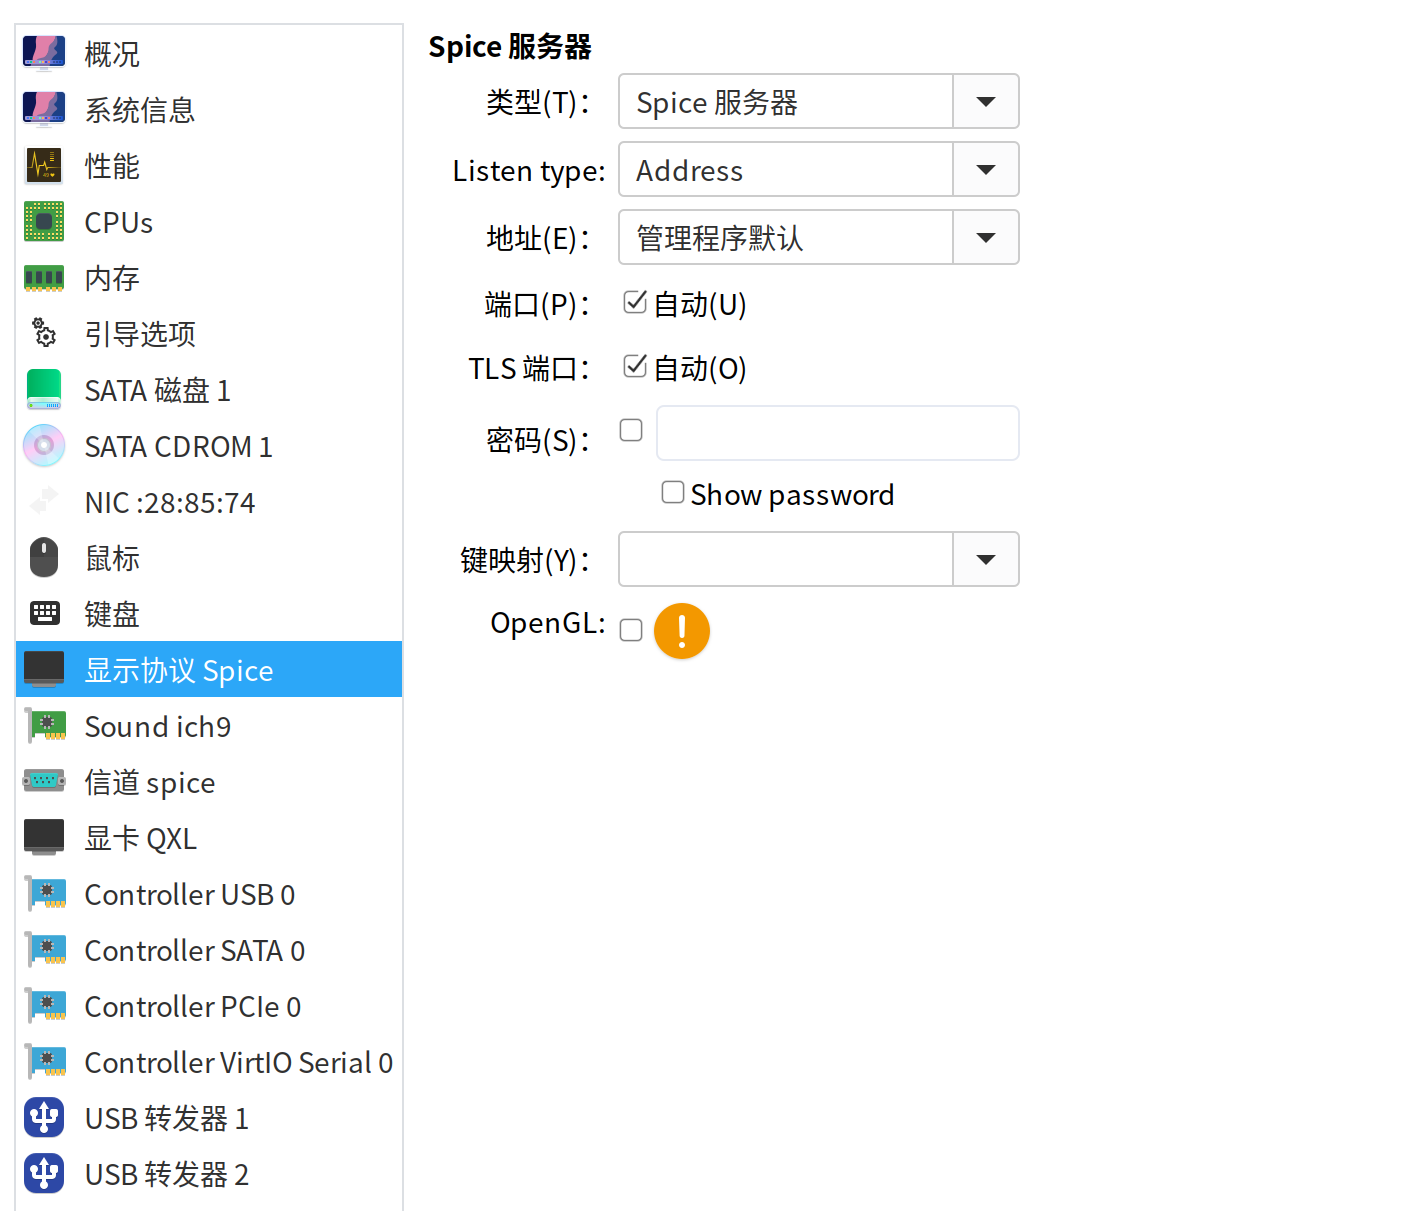
Task: Click the 密码 password input field
Action: [837, 433]
